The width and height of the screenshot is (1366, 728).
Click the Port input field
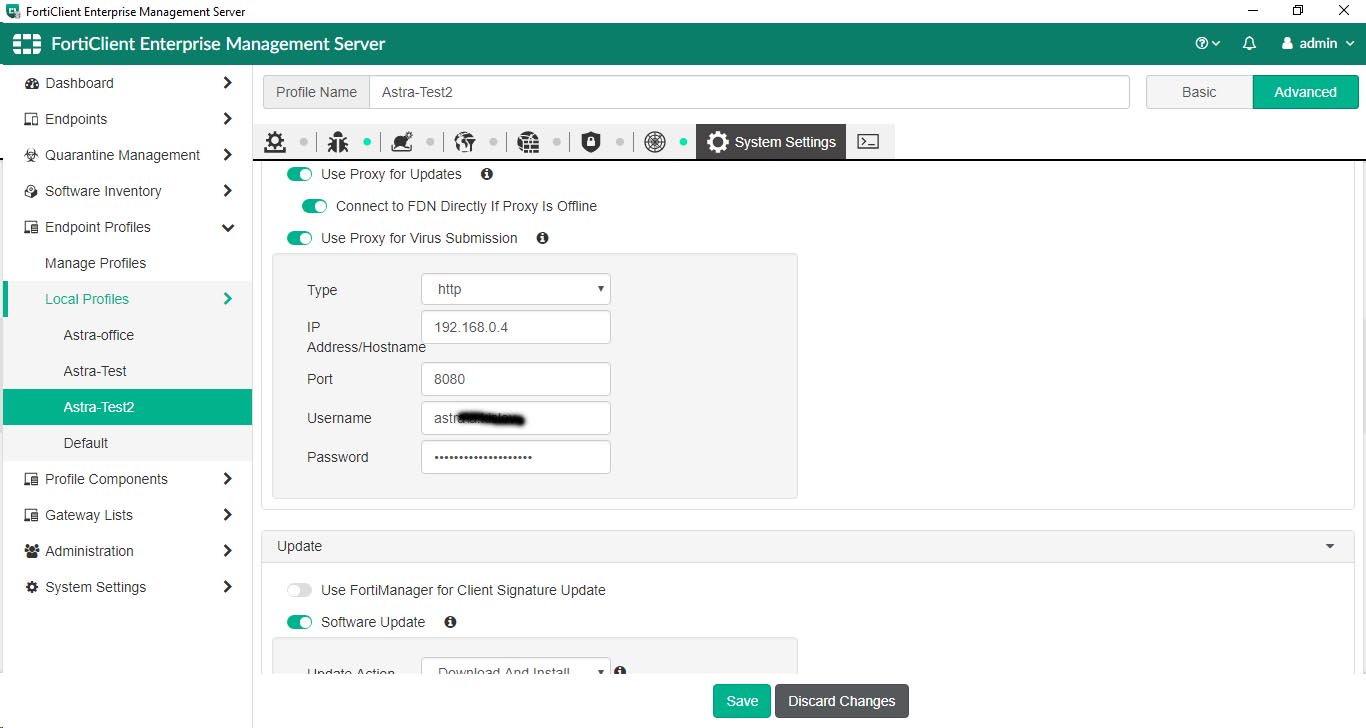515,379
